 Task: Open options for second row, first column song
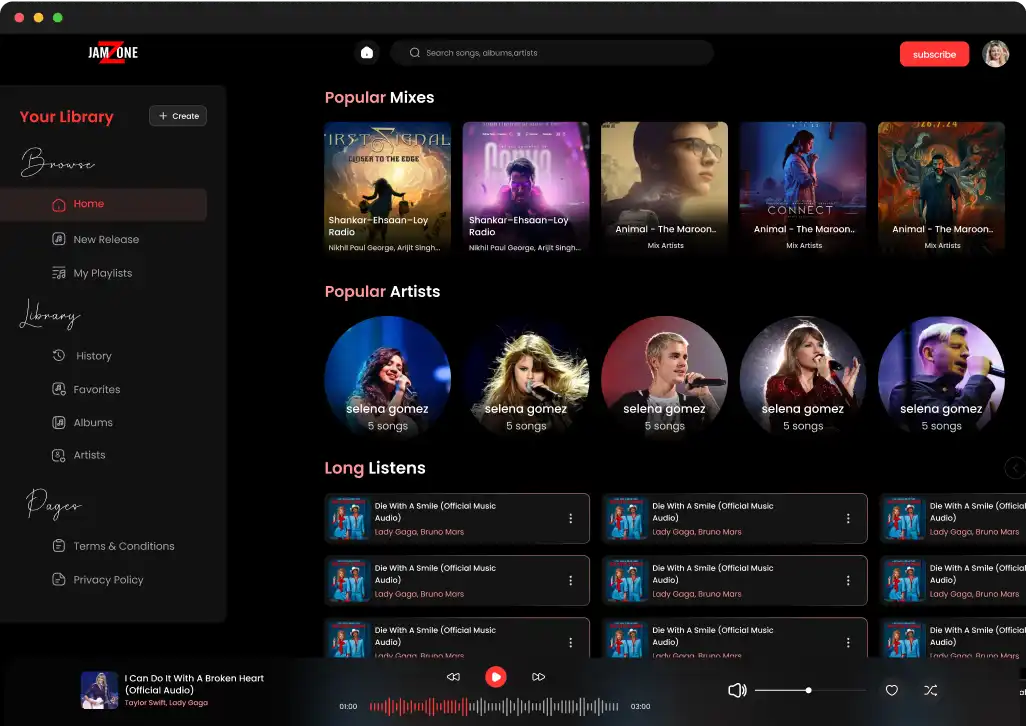[571, 580]
